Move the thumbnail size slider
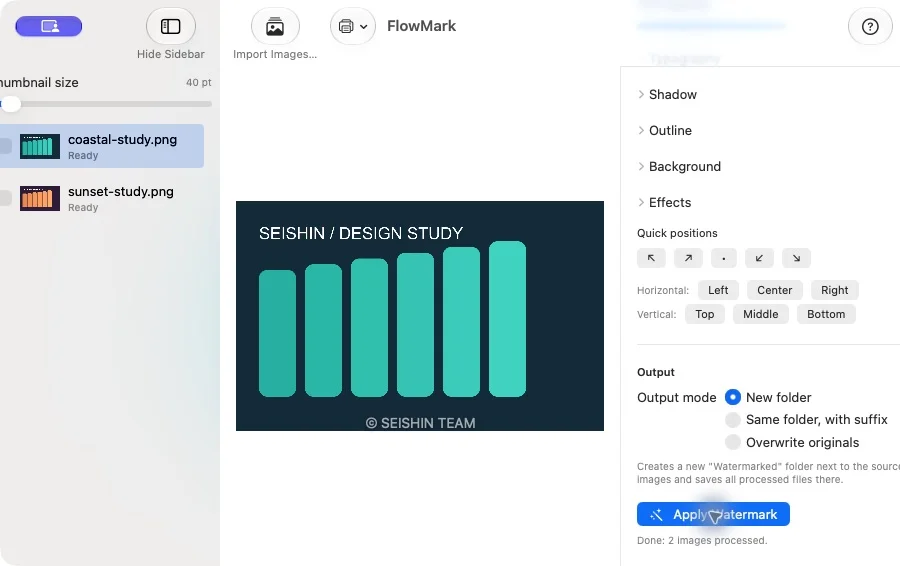This screenshot has width=900, height=566. pyautogui.click(x=10, y=104)
